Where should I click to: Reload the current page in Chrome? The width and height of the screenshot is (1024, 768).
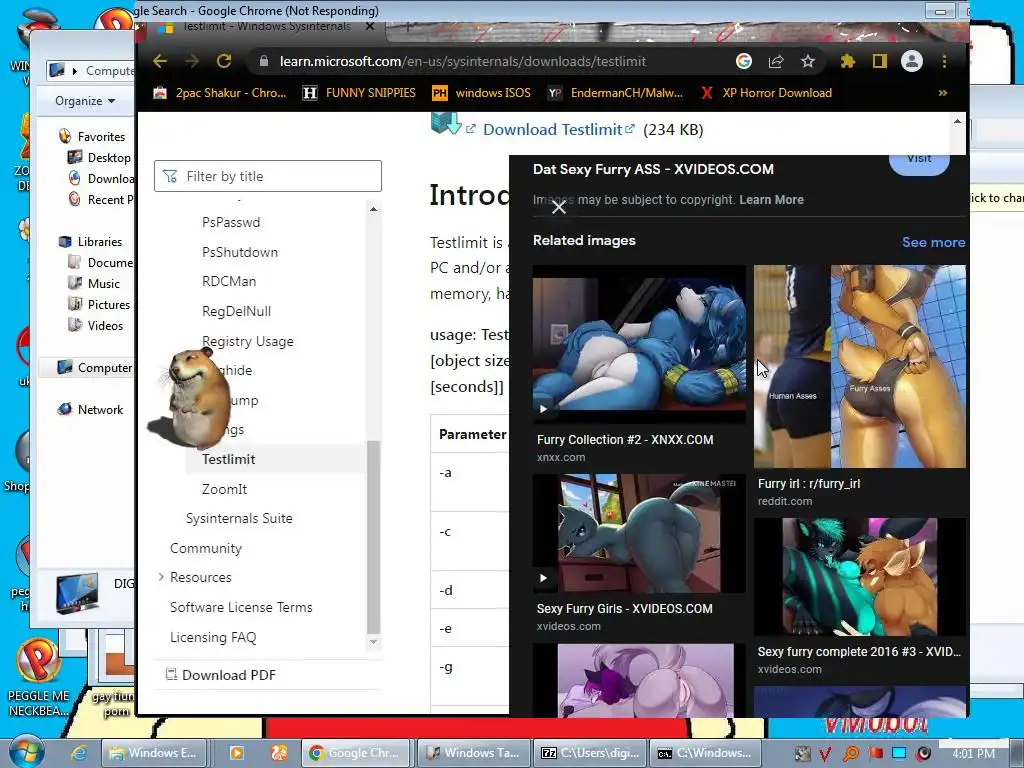[224, 61]
